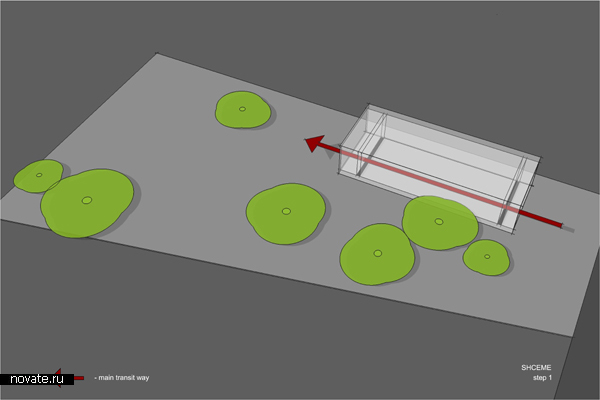Select the topmost green tree canopy
Viewport: 600px width, 400px height.
(x=242, y=109)
